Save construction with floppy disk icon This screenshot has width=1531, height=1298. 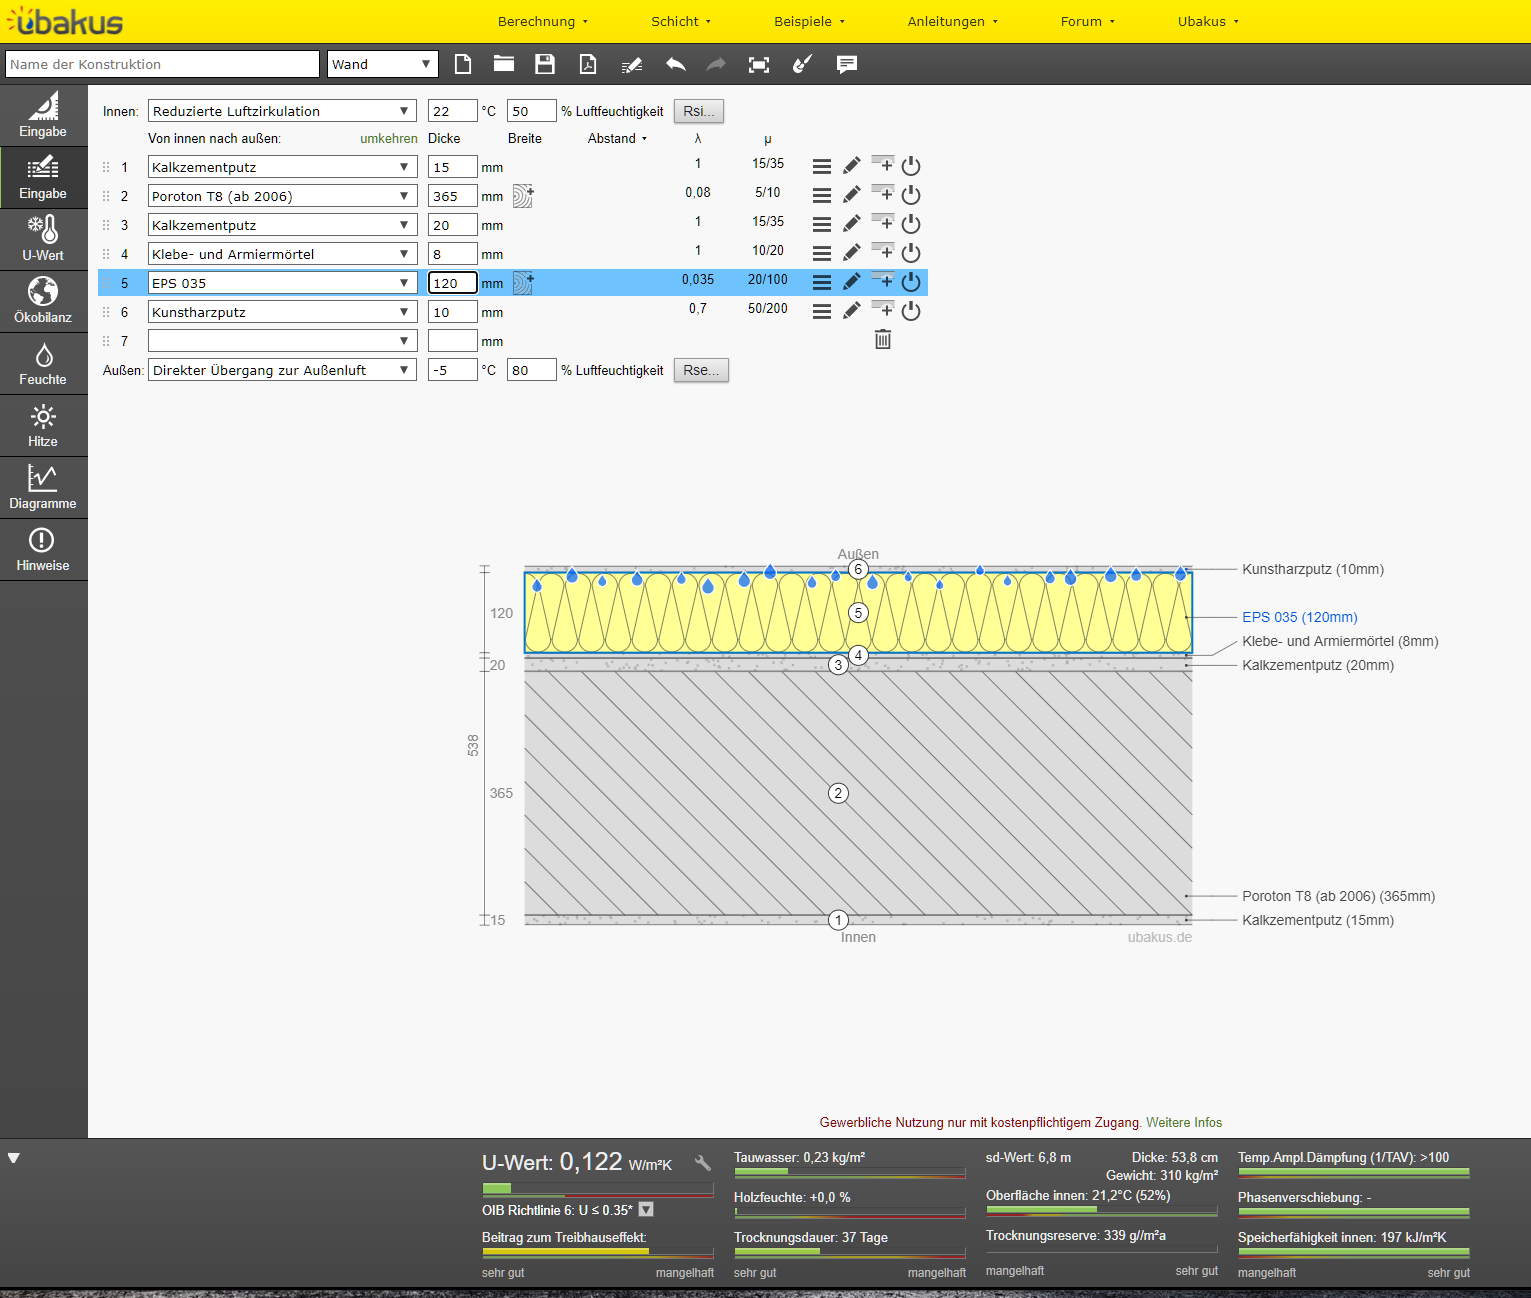coord(545,64)
